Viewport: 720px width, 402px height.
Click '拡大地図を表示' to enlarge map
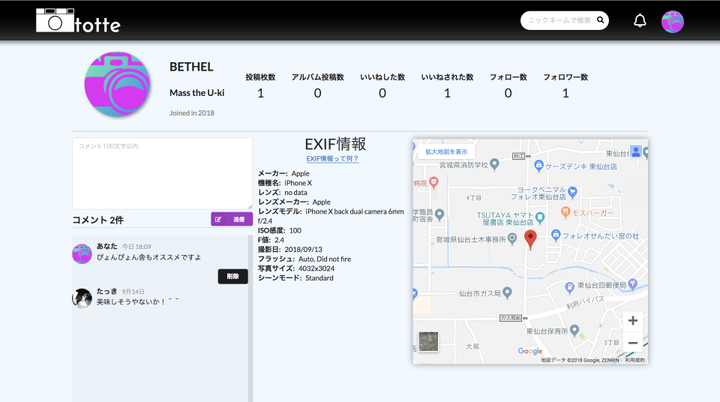[x=446, y=152]
